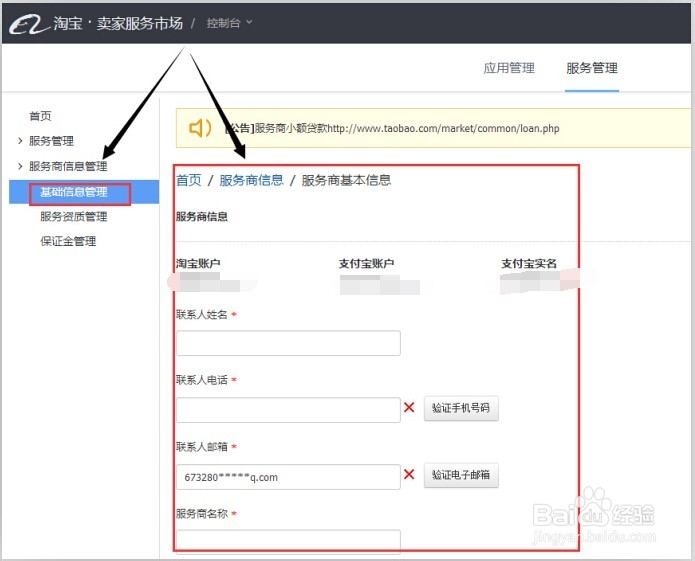Image resolution: width=695 pixels, height=561 pixels.
Task: Click the 支付宝账户 label
Action: [367, 264]
